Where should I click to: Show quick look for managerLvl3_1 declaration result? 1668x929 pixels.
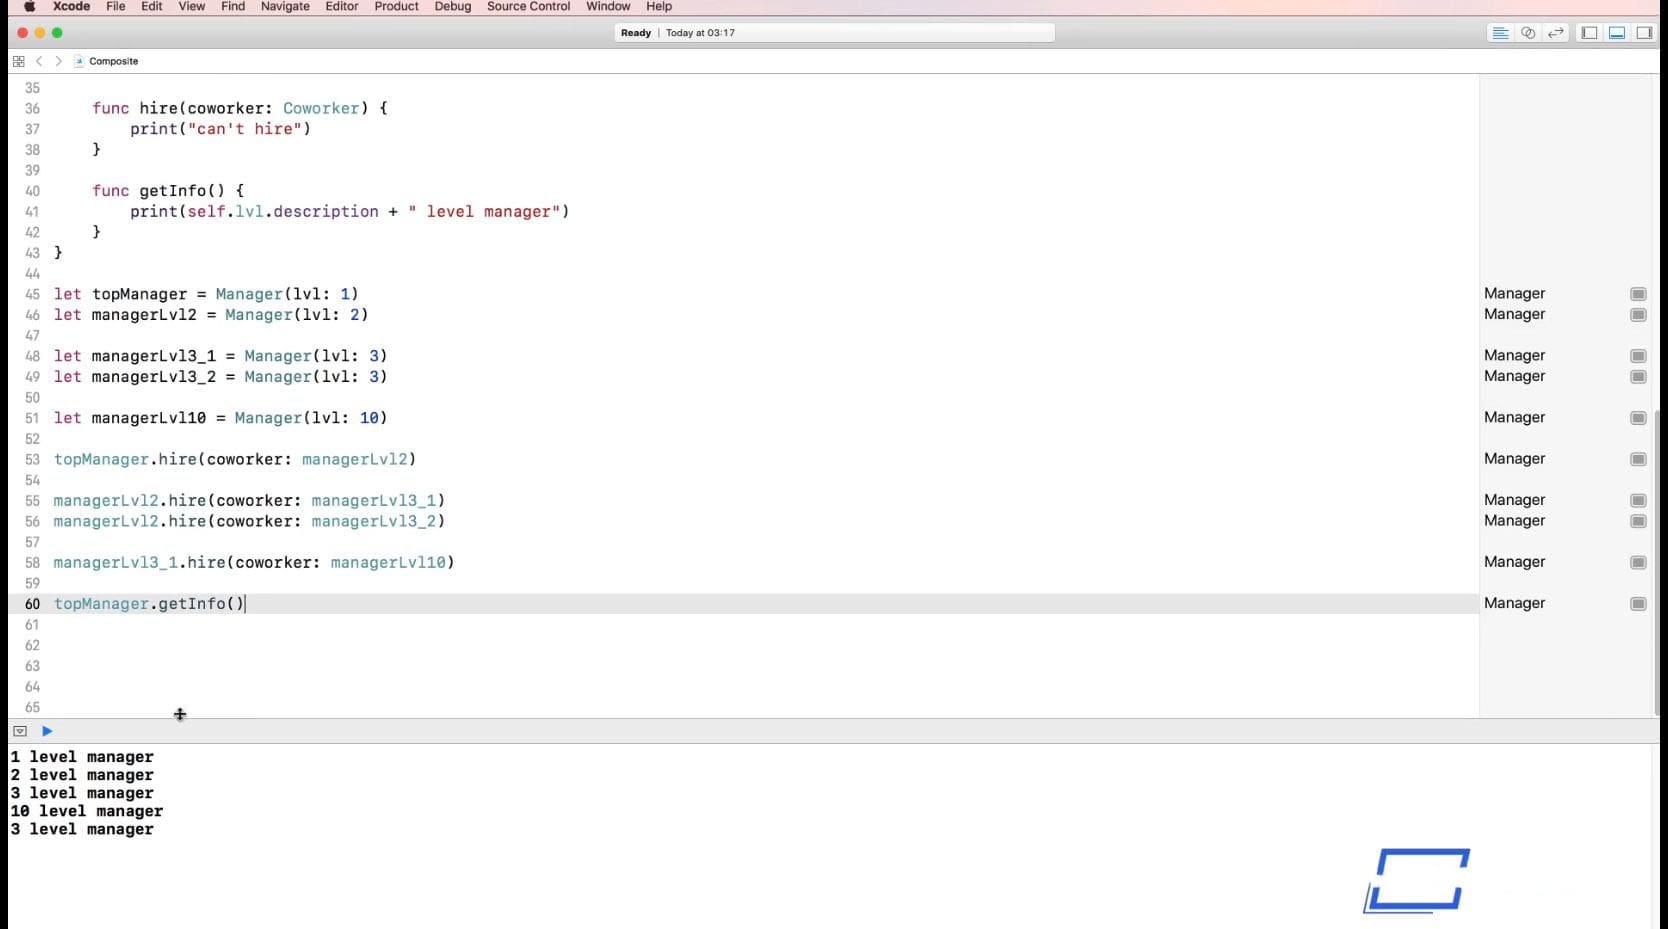[1638, 356]
